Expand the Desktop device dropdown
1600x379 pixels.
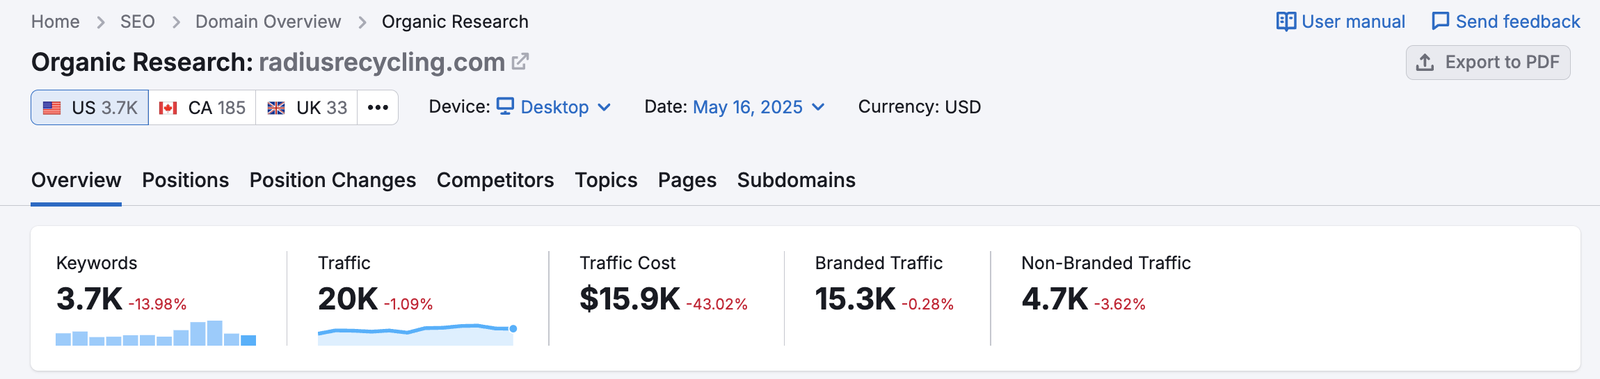click(x=554, y=107)
